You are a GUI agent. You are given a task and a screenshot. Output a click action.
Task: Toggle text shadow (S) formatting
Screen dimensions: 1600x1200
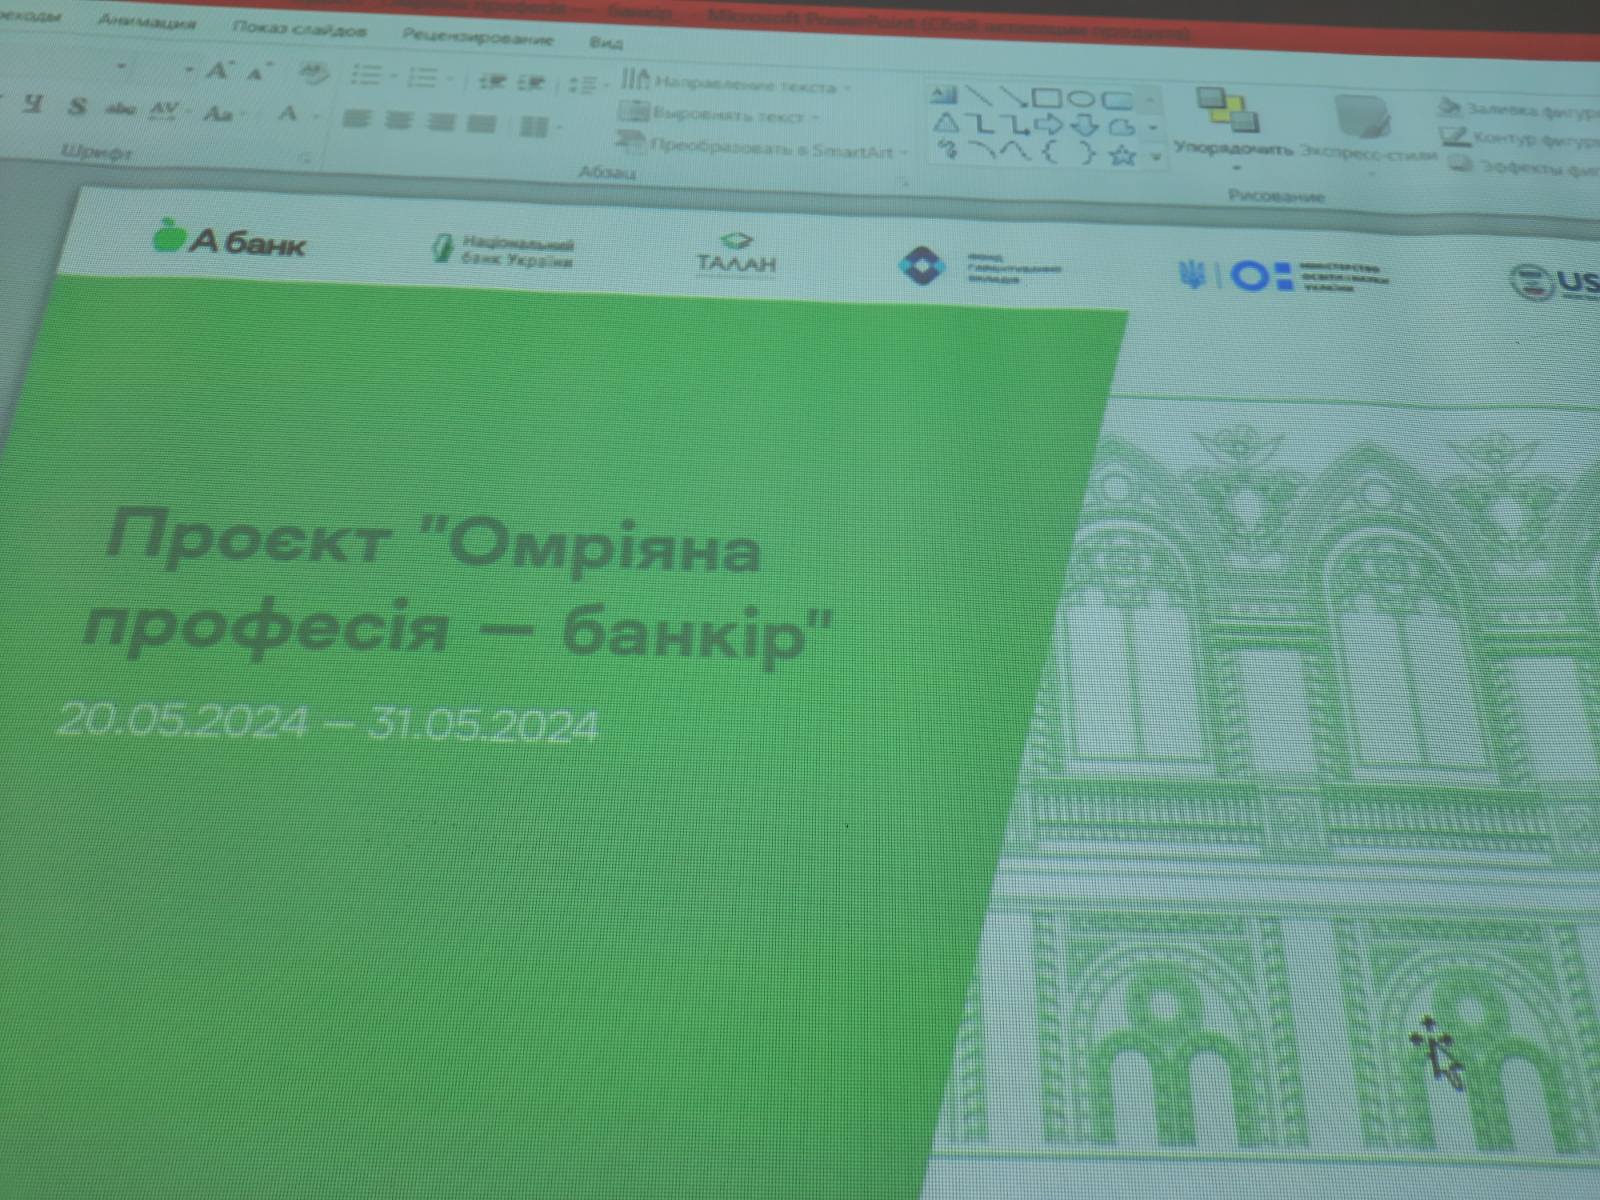coord(78,106)
